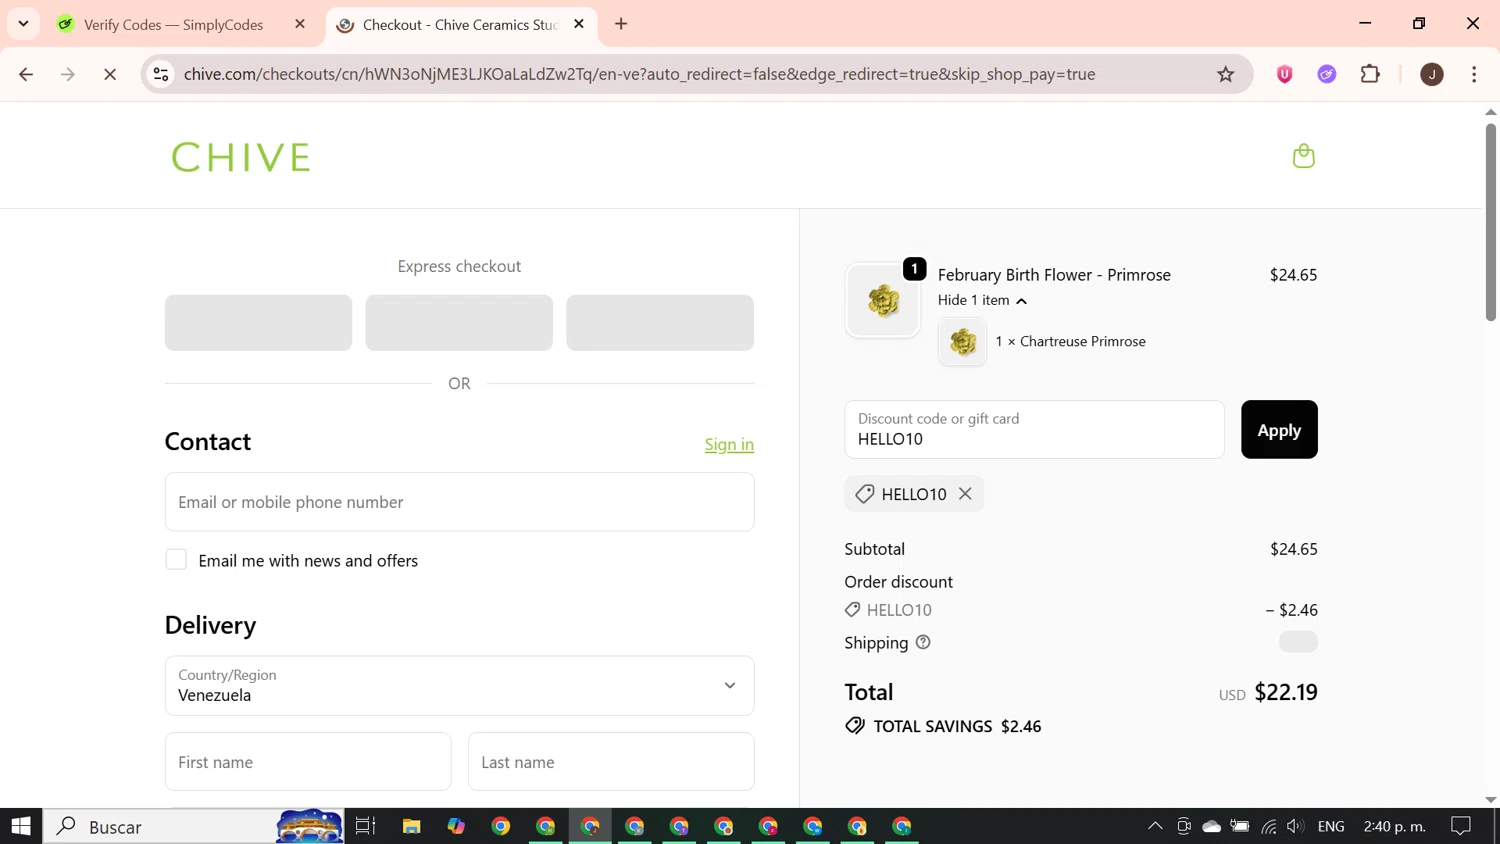Click the USD $22.19 total amount

coord(1268,692)
